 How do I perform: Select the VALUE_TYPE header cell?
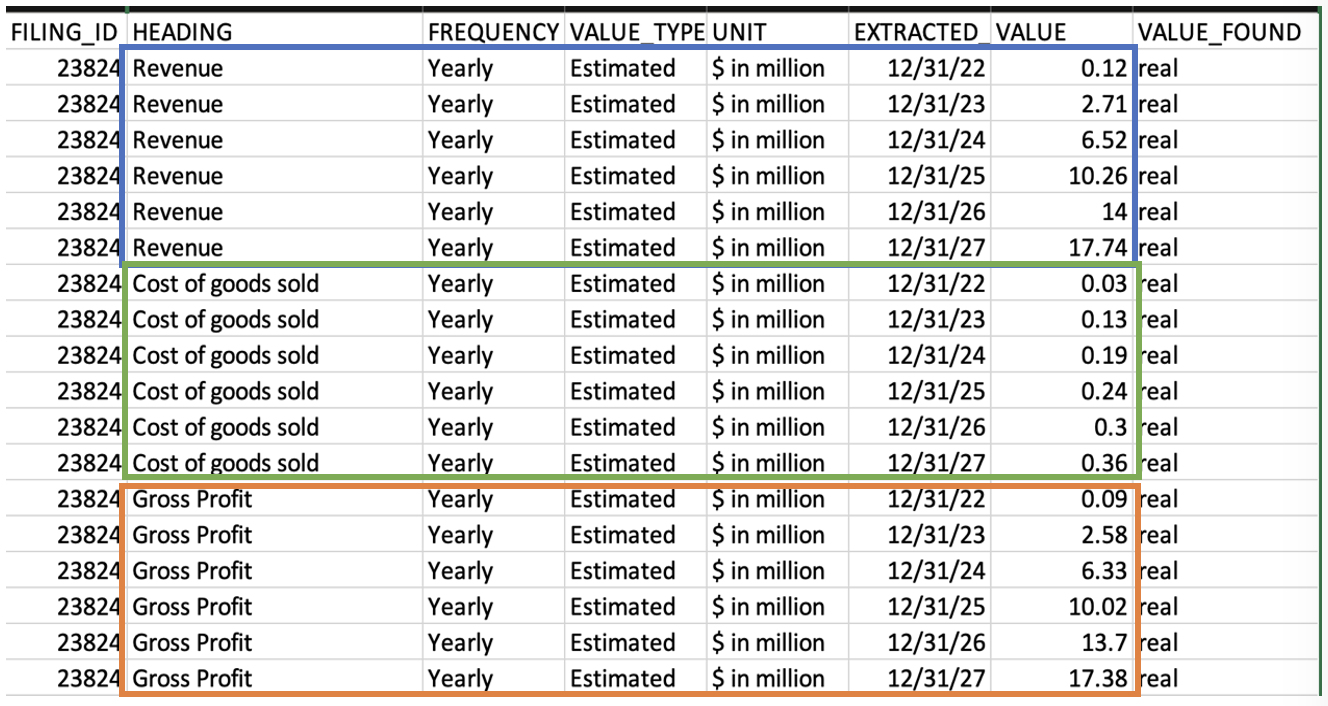[x=636, y=32]
